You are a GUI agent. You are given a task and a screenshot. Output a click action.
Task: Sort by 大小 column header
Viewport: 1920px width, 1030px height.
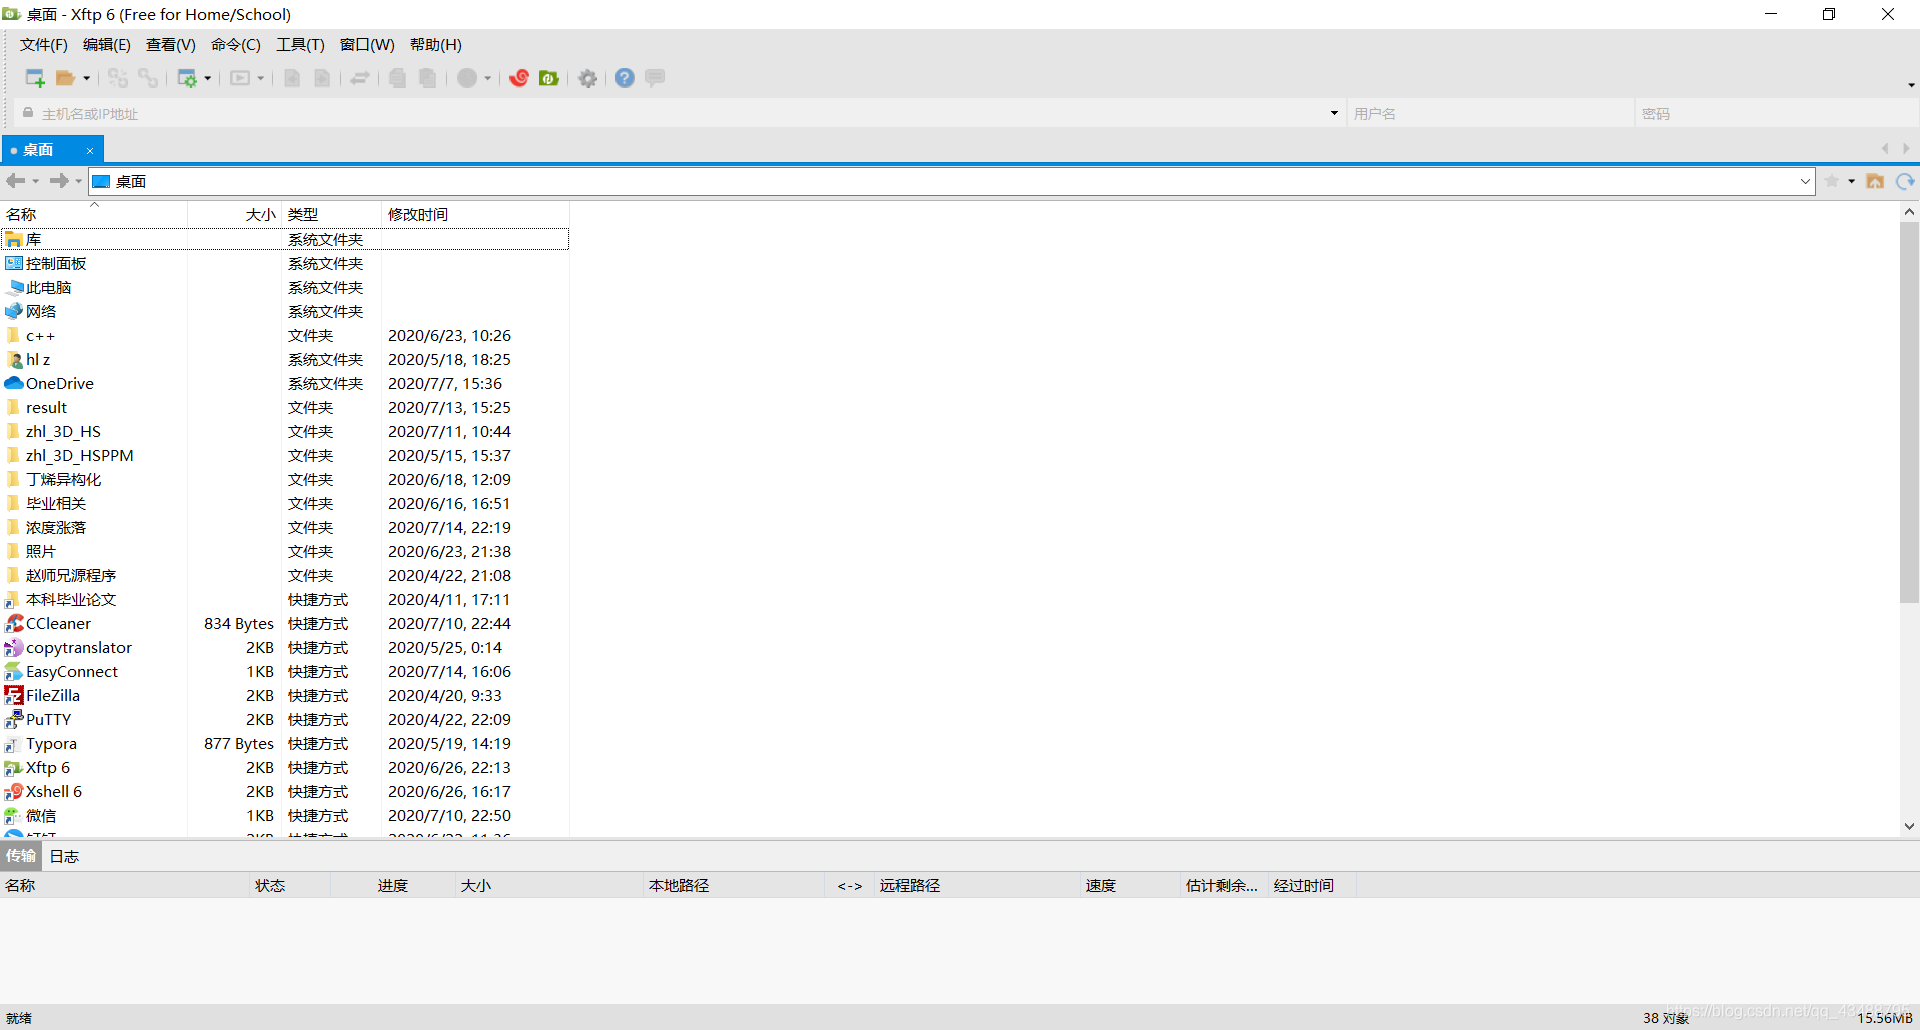tap(235, 215)
